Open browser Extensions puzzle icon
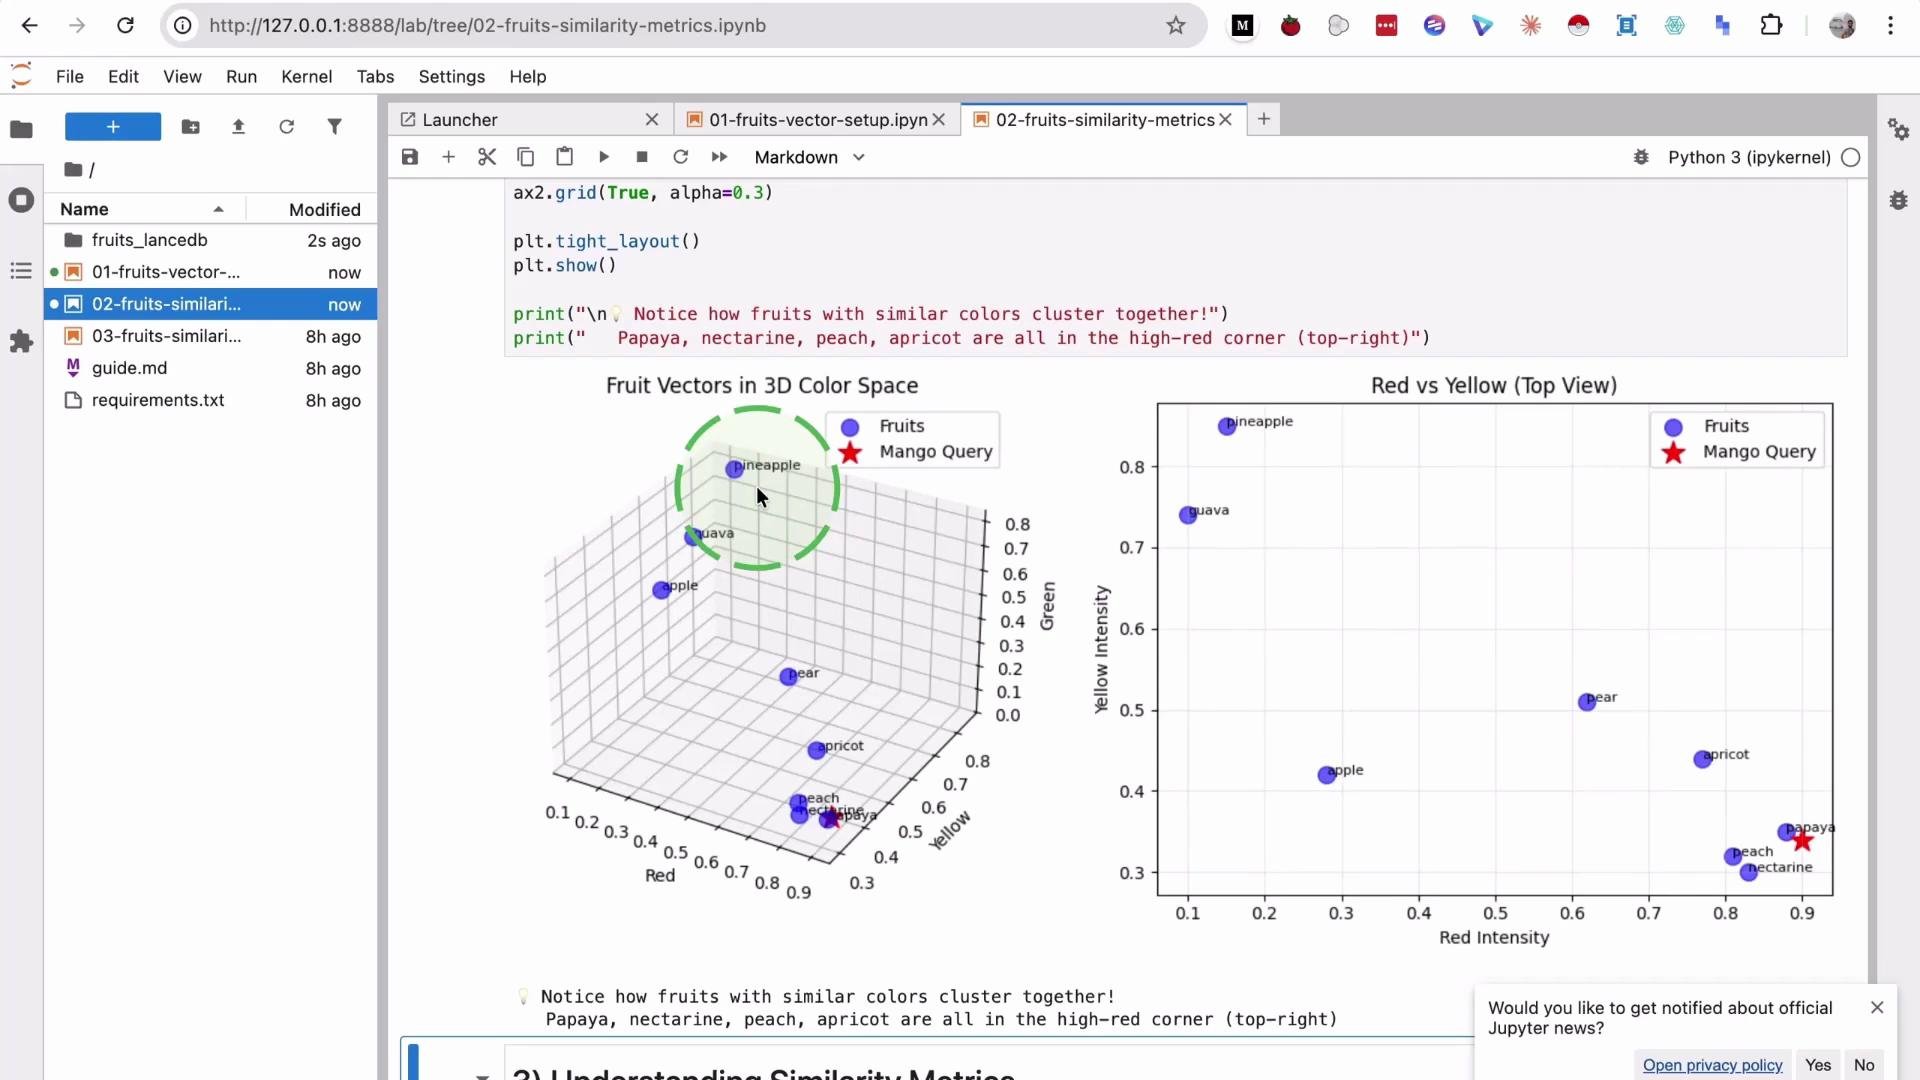The width and height of the screenshot is (1920, 1080). pyautogui.click(x=1771, y=26)
